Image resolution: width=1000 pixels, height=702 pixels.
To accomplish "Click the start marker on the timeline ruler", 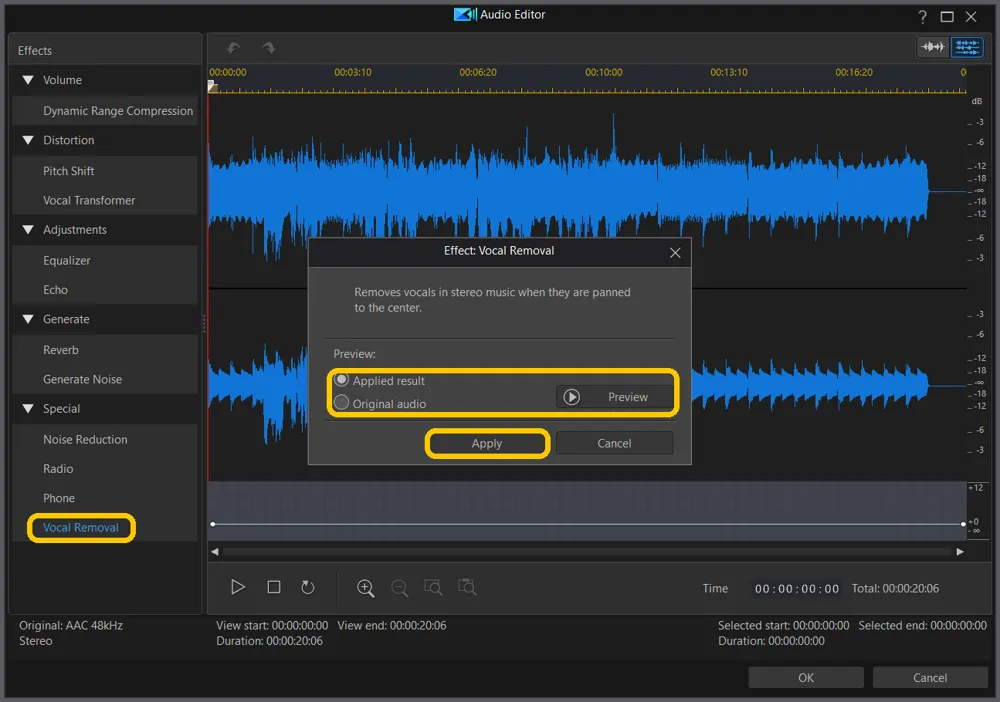I will pyautogui.click(x=213, y=87).
